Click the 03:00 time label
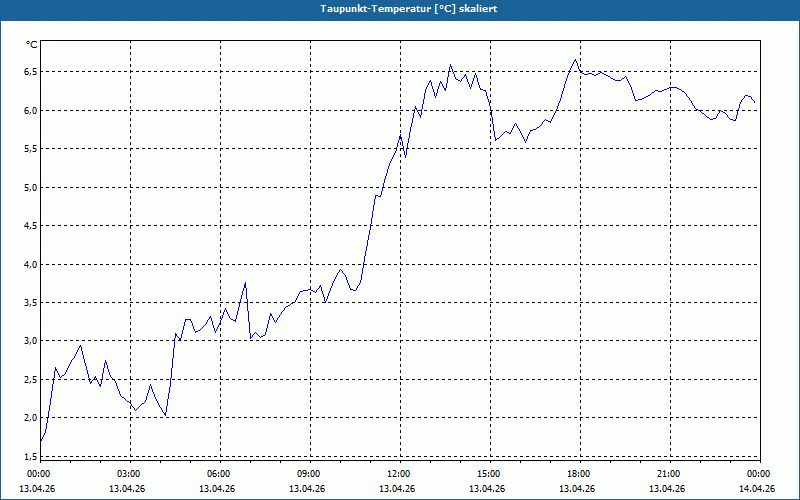This screenshot has height=500, width=800. [x=130, y=474]
